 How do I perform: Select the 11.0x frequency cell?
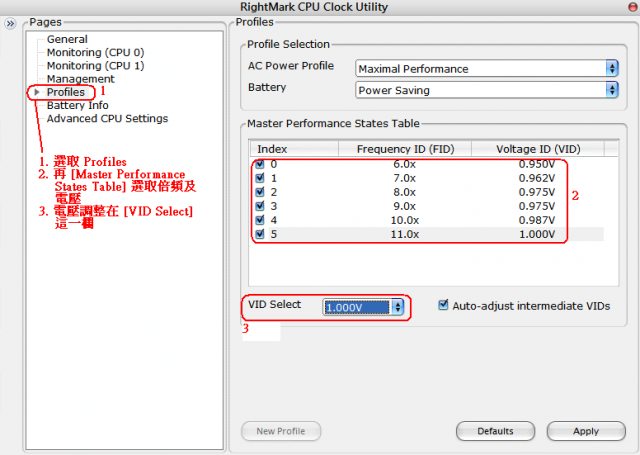(404, 234)
